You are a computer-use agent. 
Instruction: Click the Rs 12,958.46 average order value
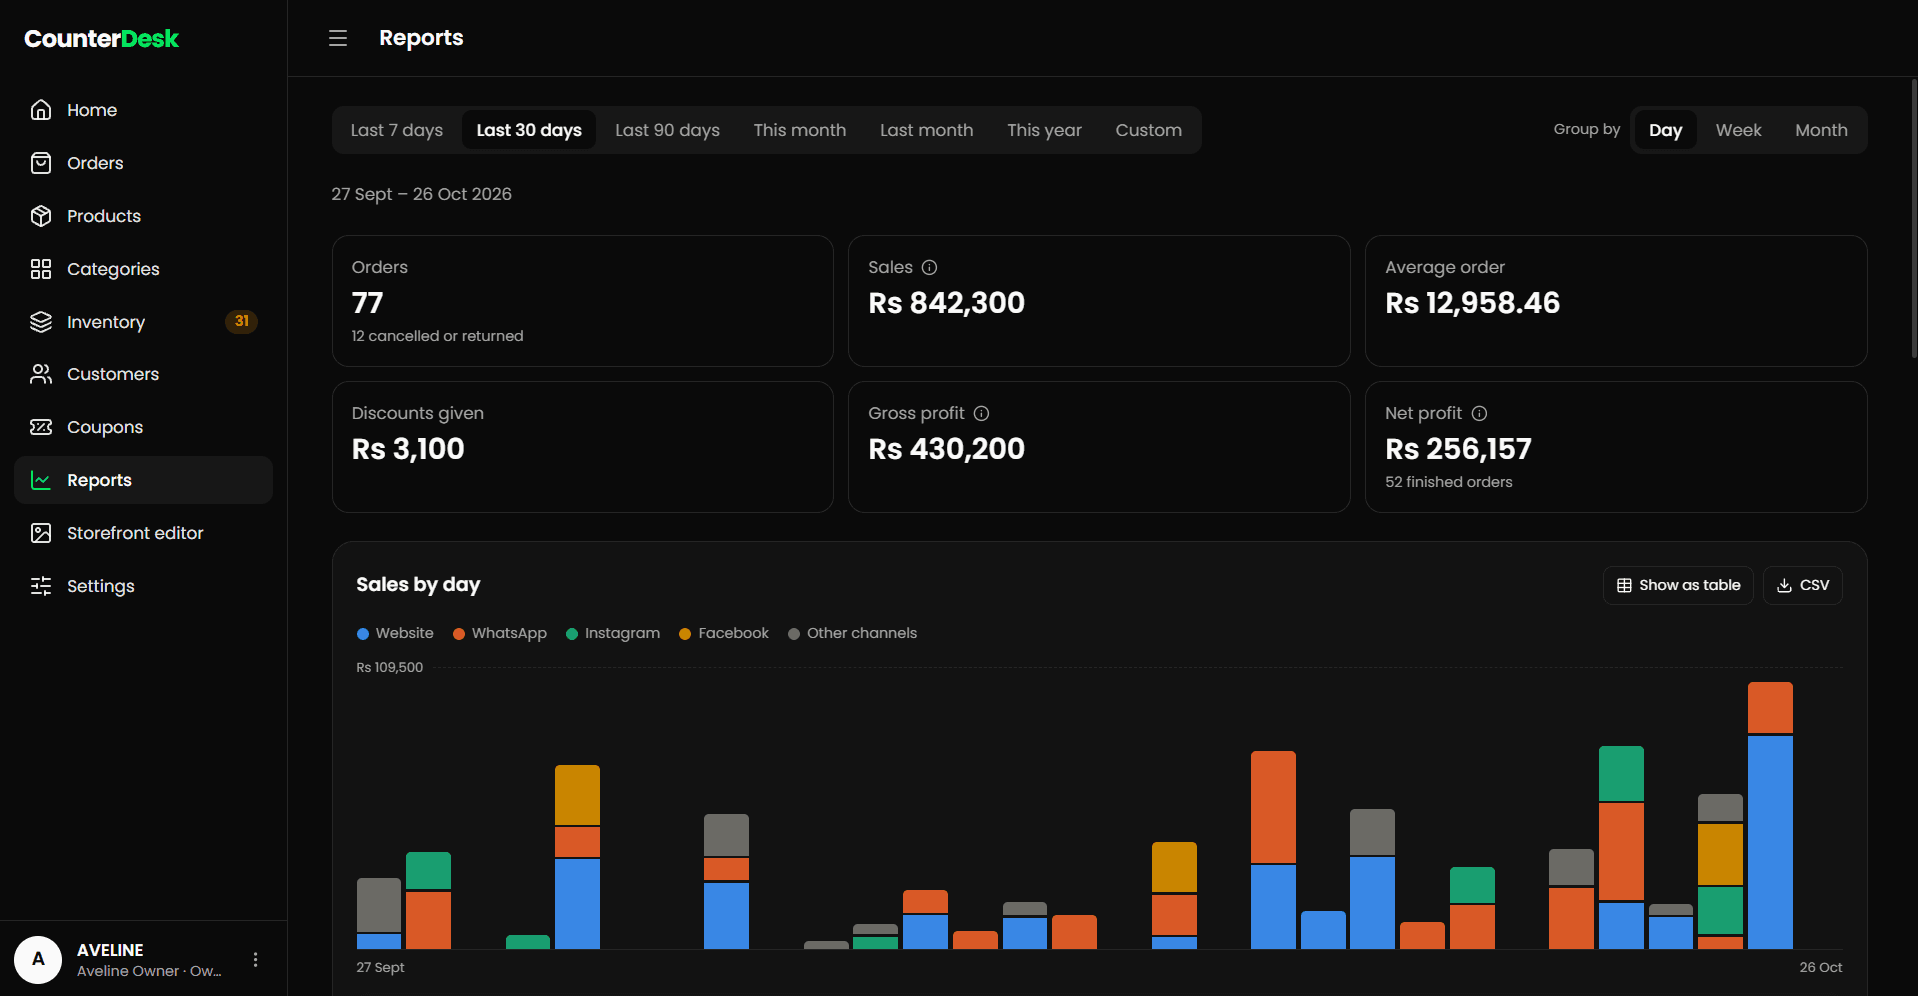(1472, 303)
